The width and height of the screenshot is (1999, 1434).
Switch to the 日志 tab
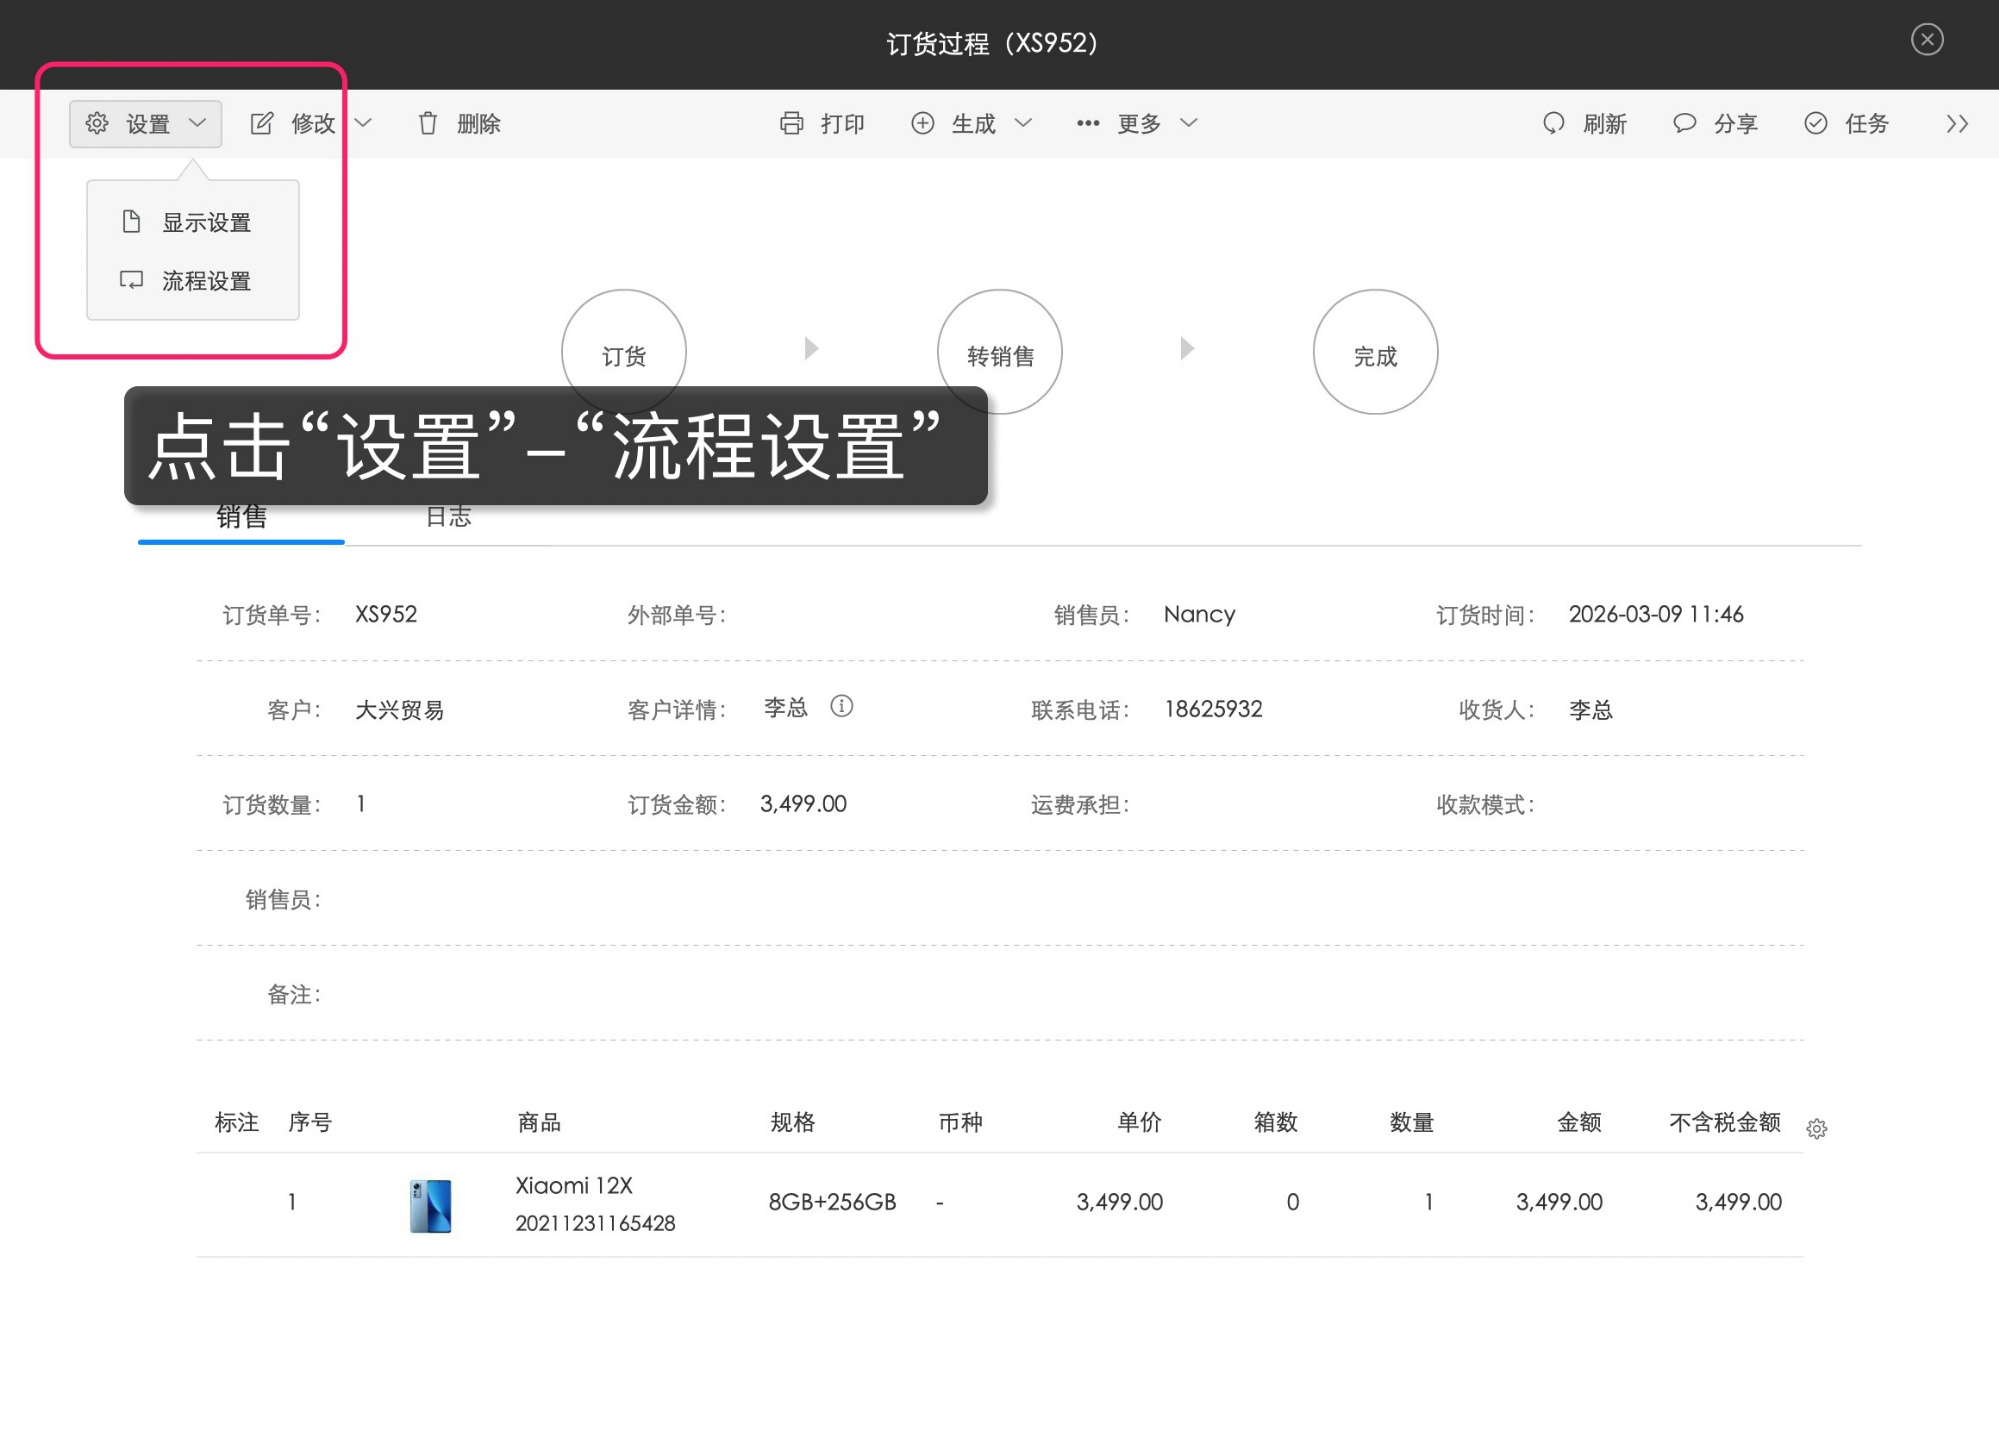449,516
